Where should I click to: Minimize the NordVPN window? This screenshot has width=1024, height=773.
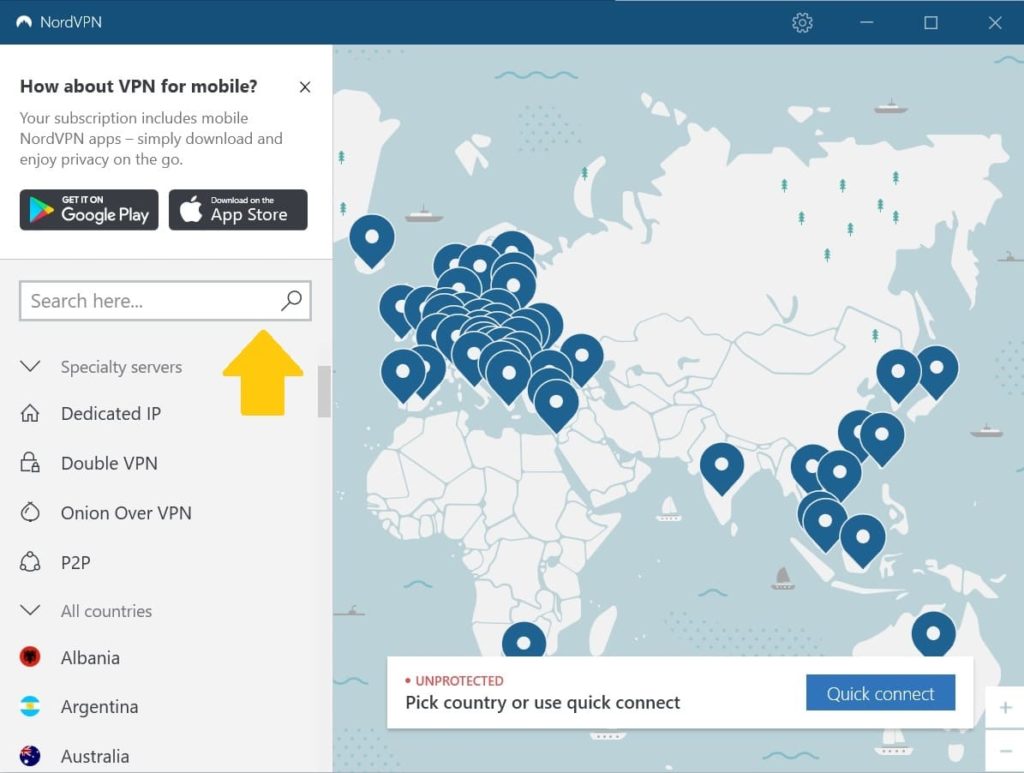(x=867, y=22)
